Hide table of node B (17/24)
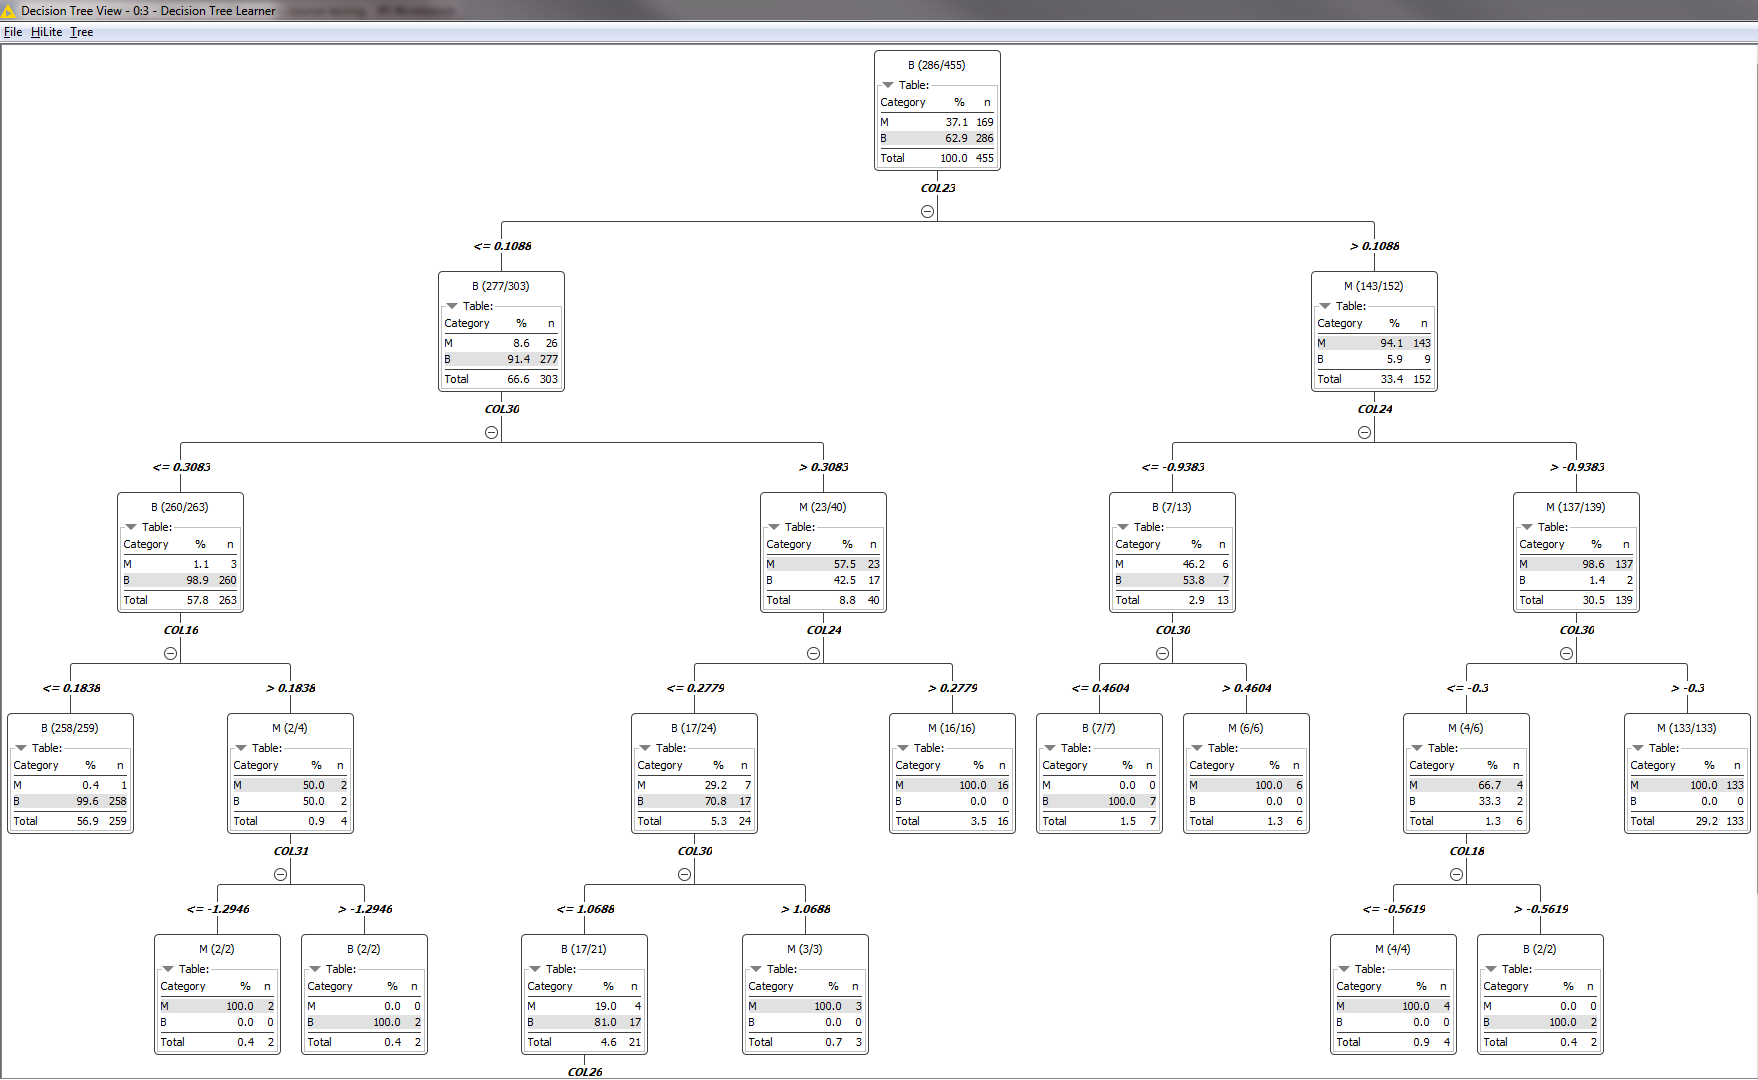This screenshot has height=1080, width=1758. pos(645,748)
